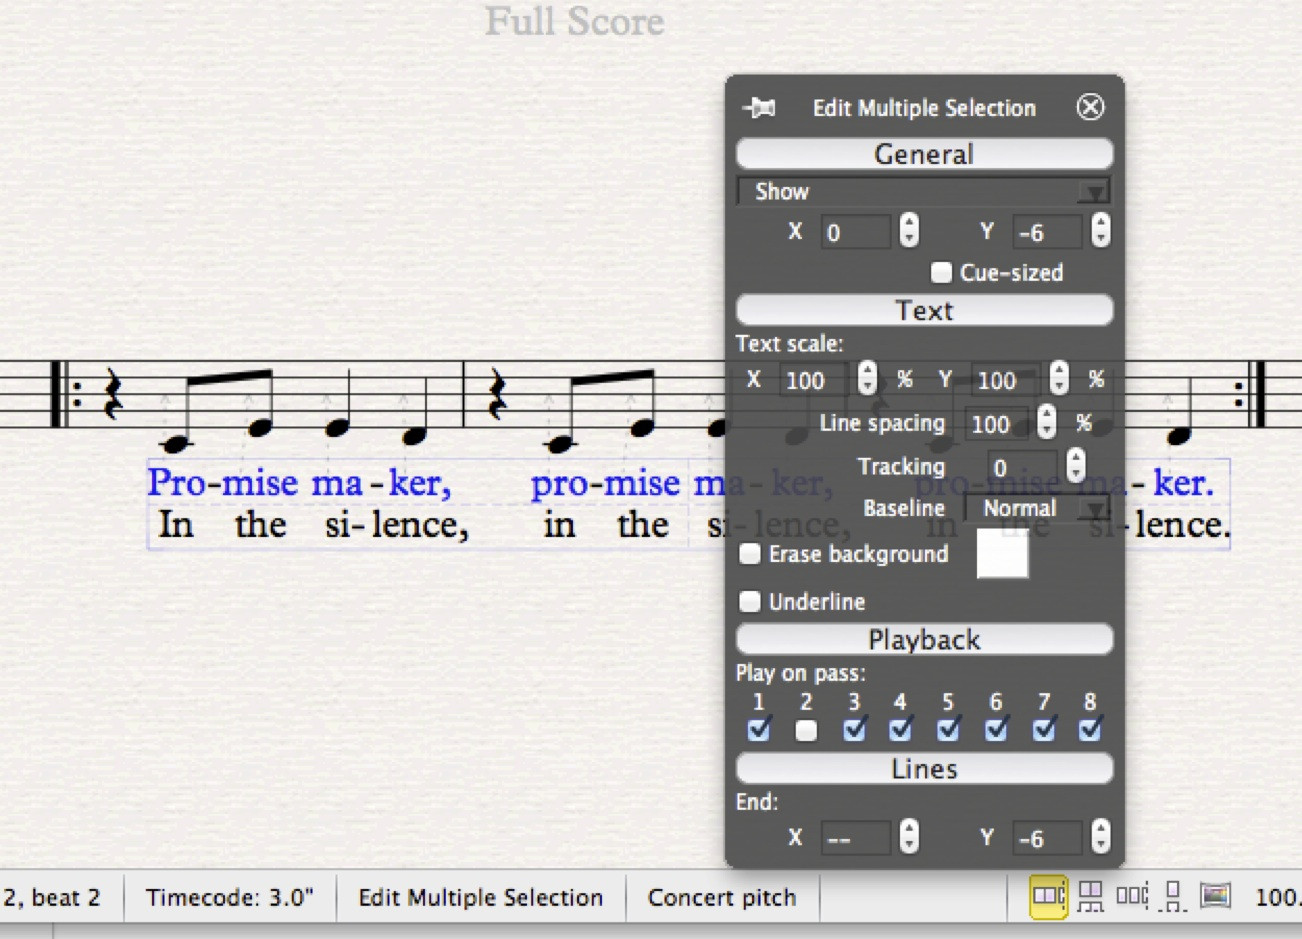The image size is (1302, 939).
Task: Adjust Text scale Y stepper
Action: [1059, 379]
